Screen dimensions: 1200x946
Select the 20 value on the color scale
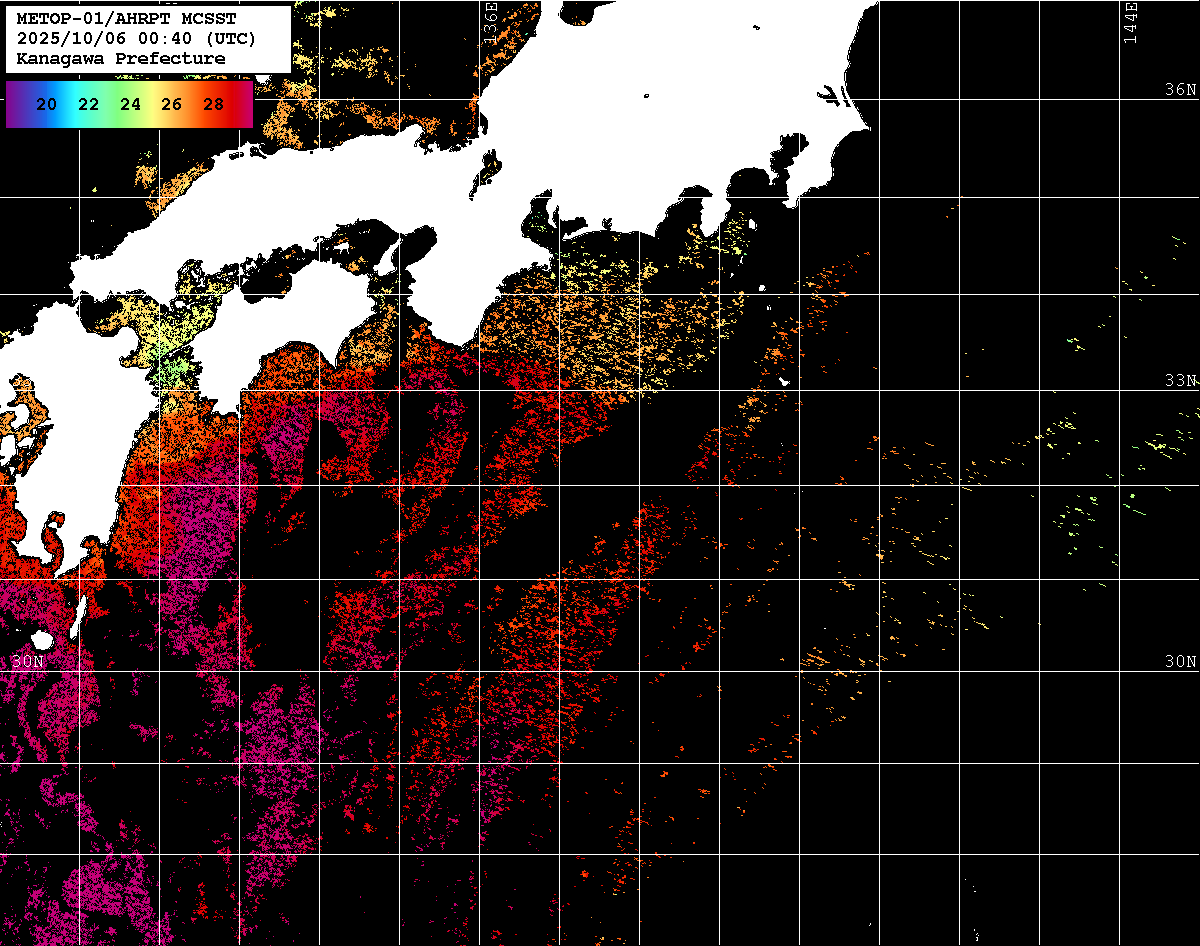pyautogui.click(x=46, y=104)
